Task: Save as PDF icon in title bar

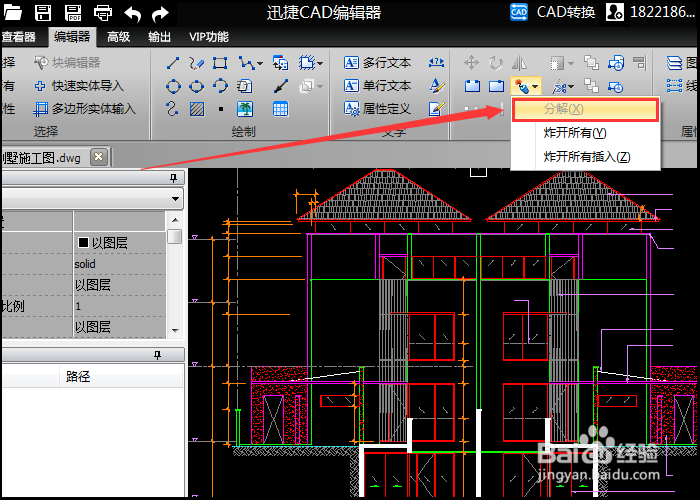Action: click(73, 12)
